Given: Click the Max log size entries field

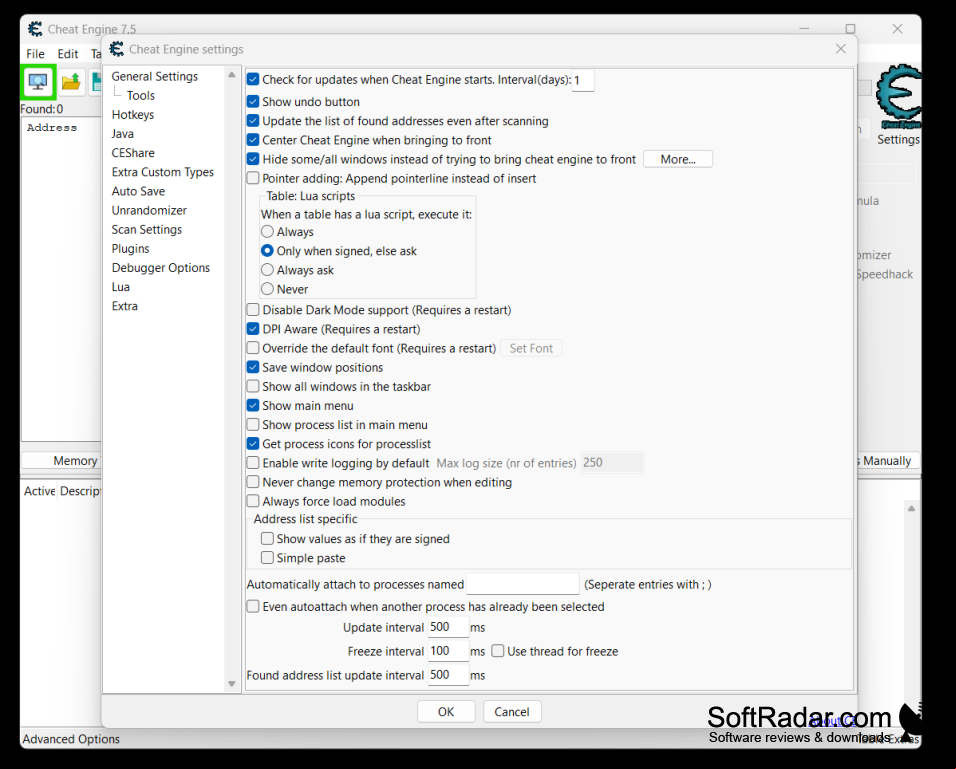Looking at the screenshot, I should [612, 463].
